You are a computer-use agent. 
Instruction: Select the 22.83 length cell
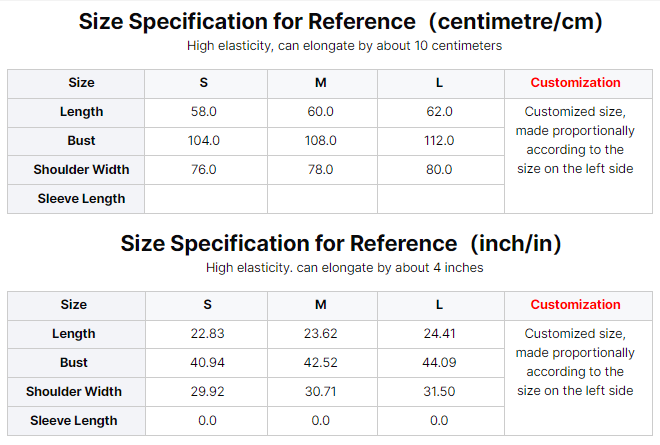point(207,334)
